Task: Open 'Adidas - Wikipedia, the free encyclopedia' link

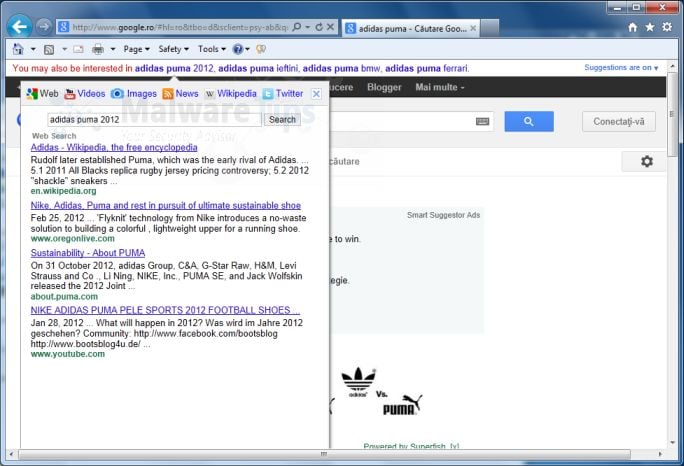Action: [x=114, y=147]
